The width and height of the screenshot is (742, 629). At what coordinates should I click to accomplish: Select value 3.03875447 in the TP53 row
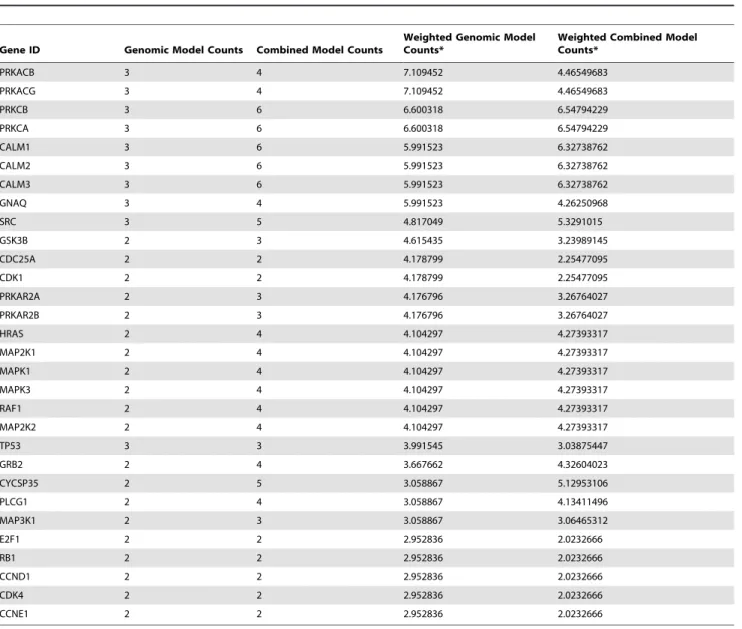coord(583,446)
